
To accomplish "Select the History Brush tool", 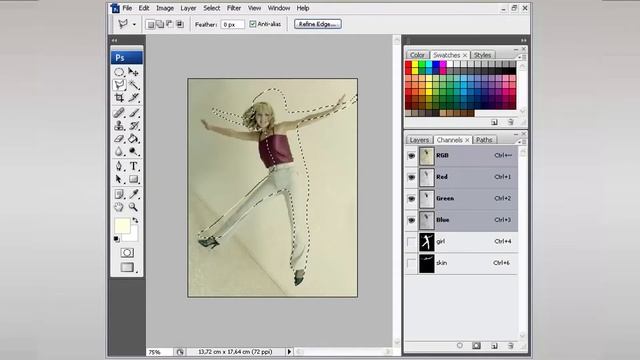I will [x=133, y=125].
